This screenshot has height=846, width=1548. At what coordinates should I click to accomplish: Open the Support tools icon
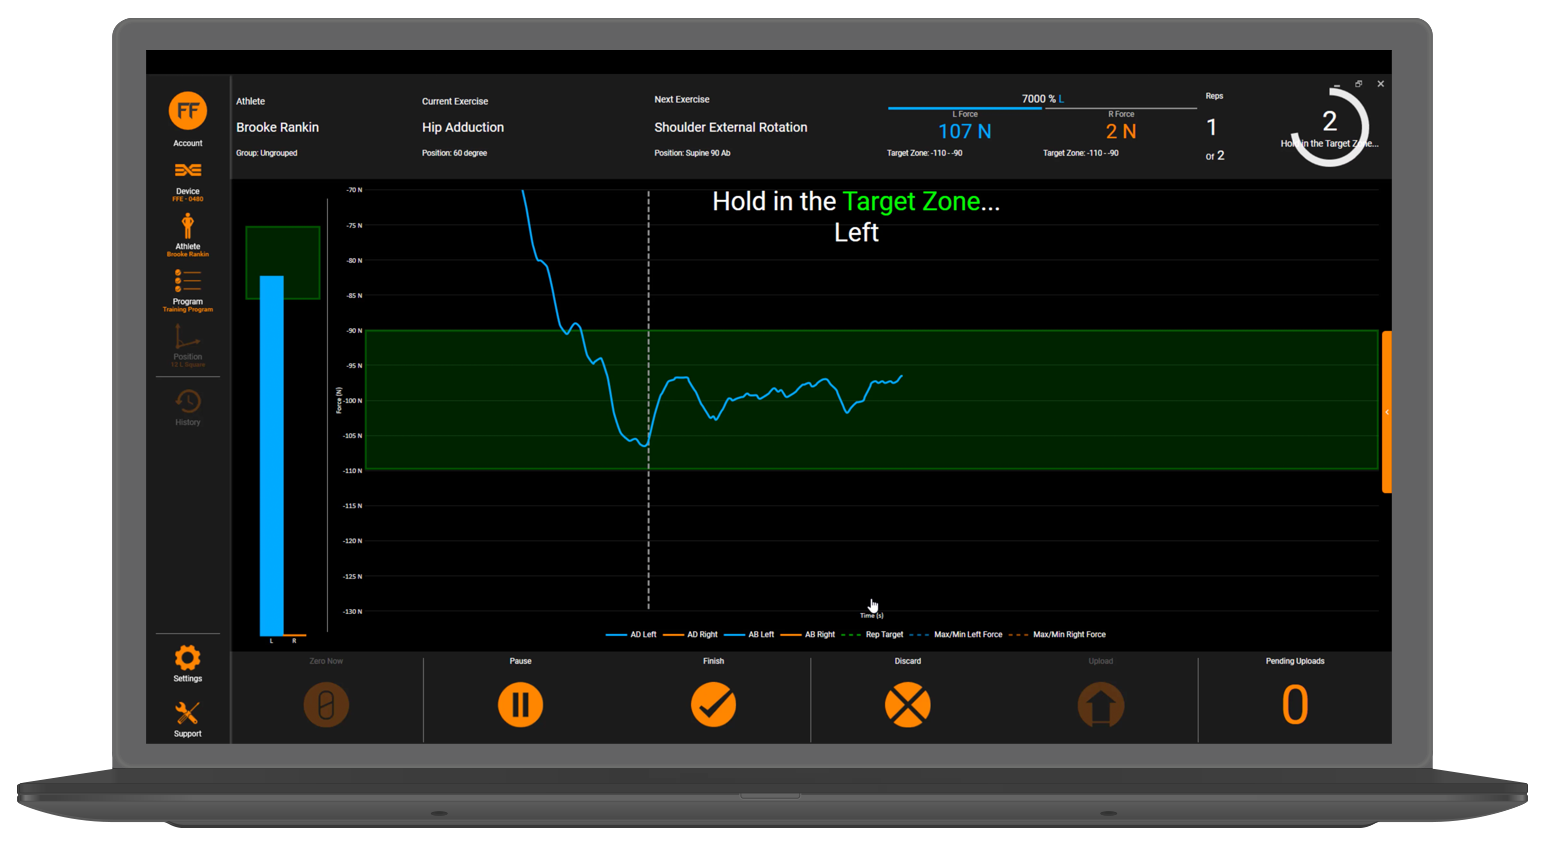188,713
